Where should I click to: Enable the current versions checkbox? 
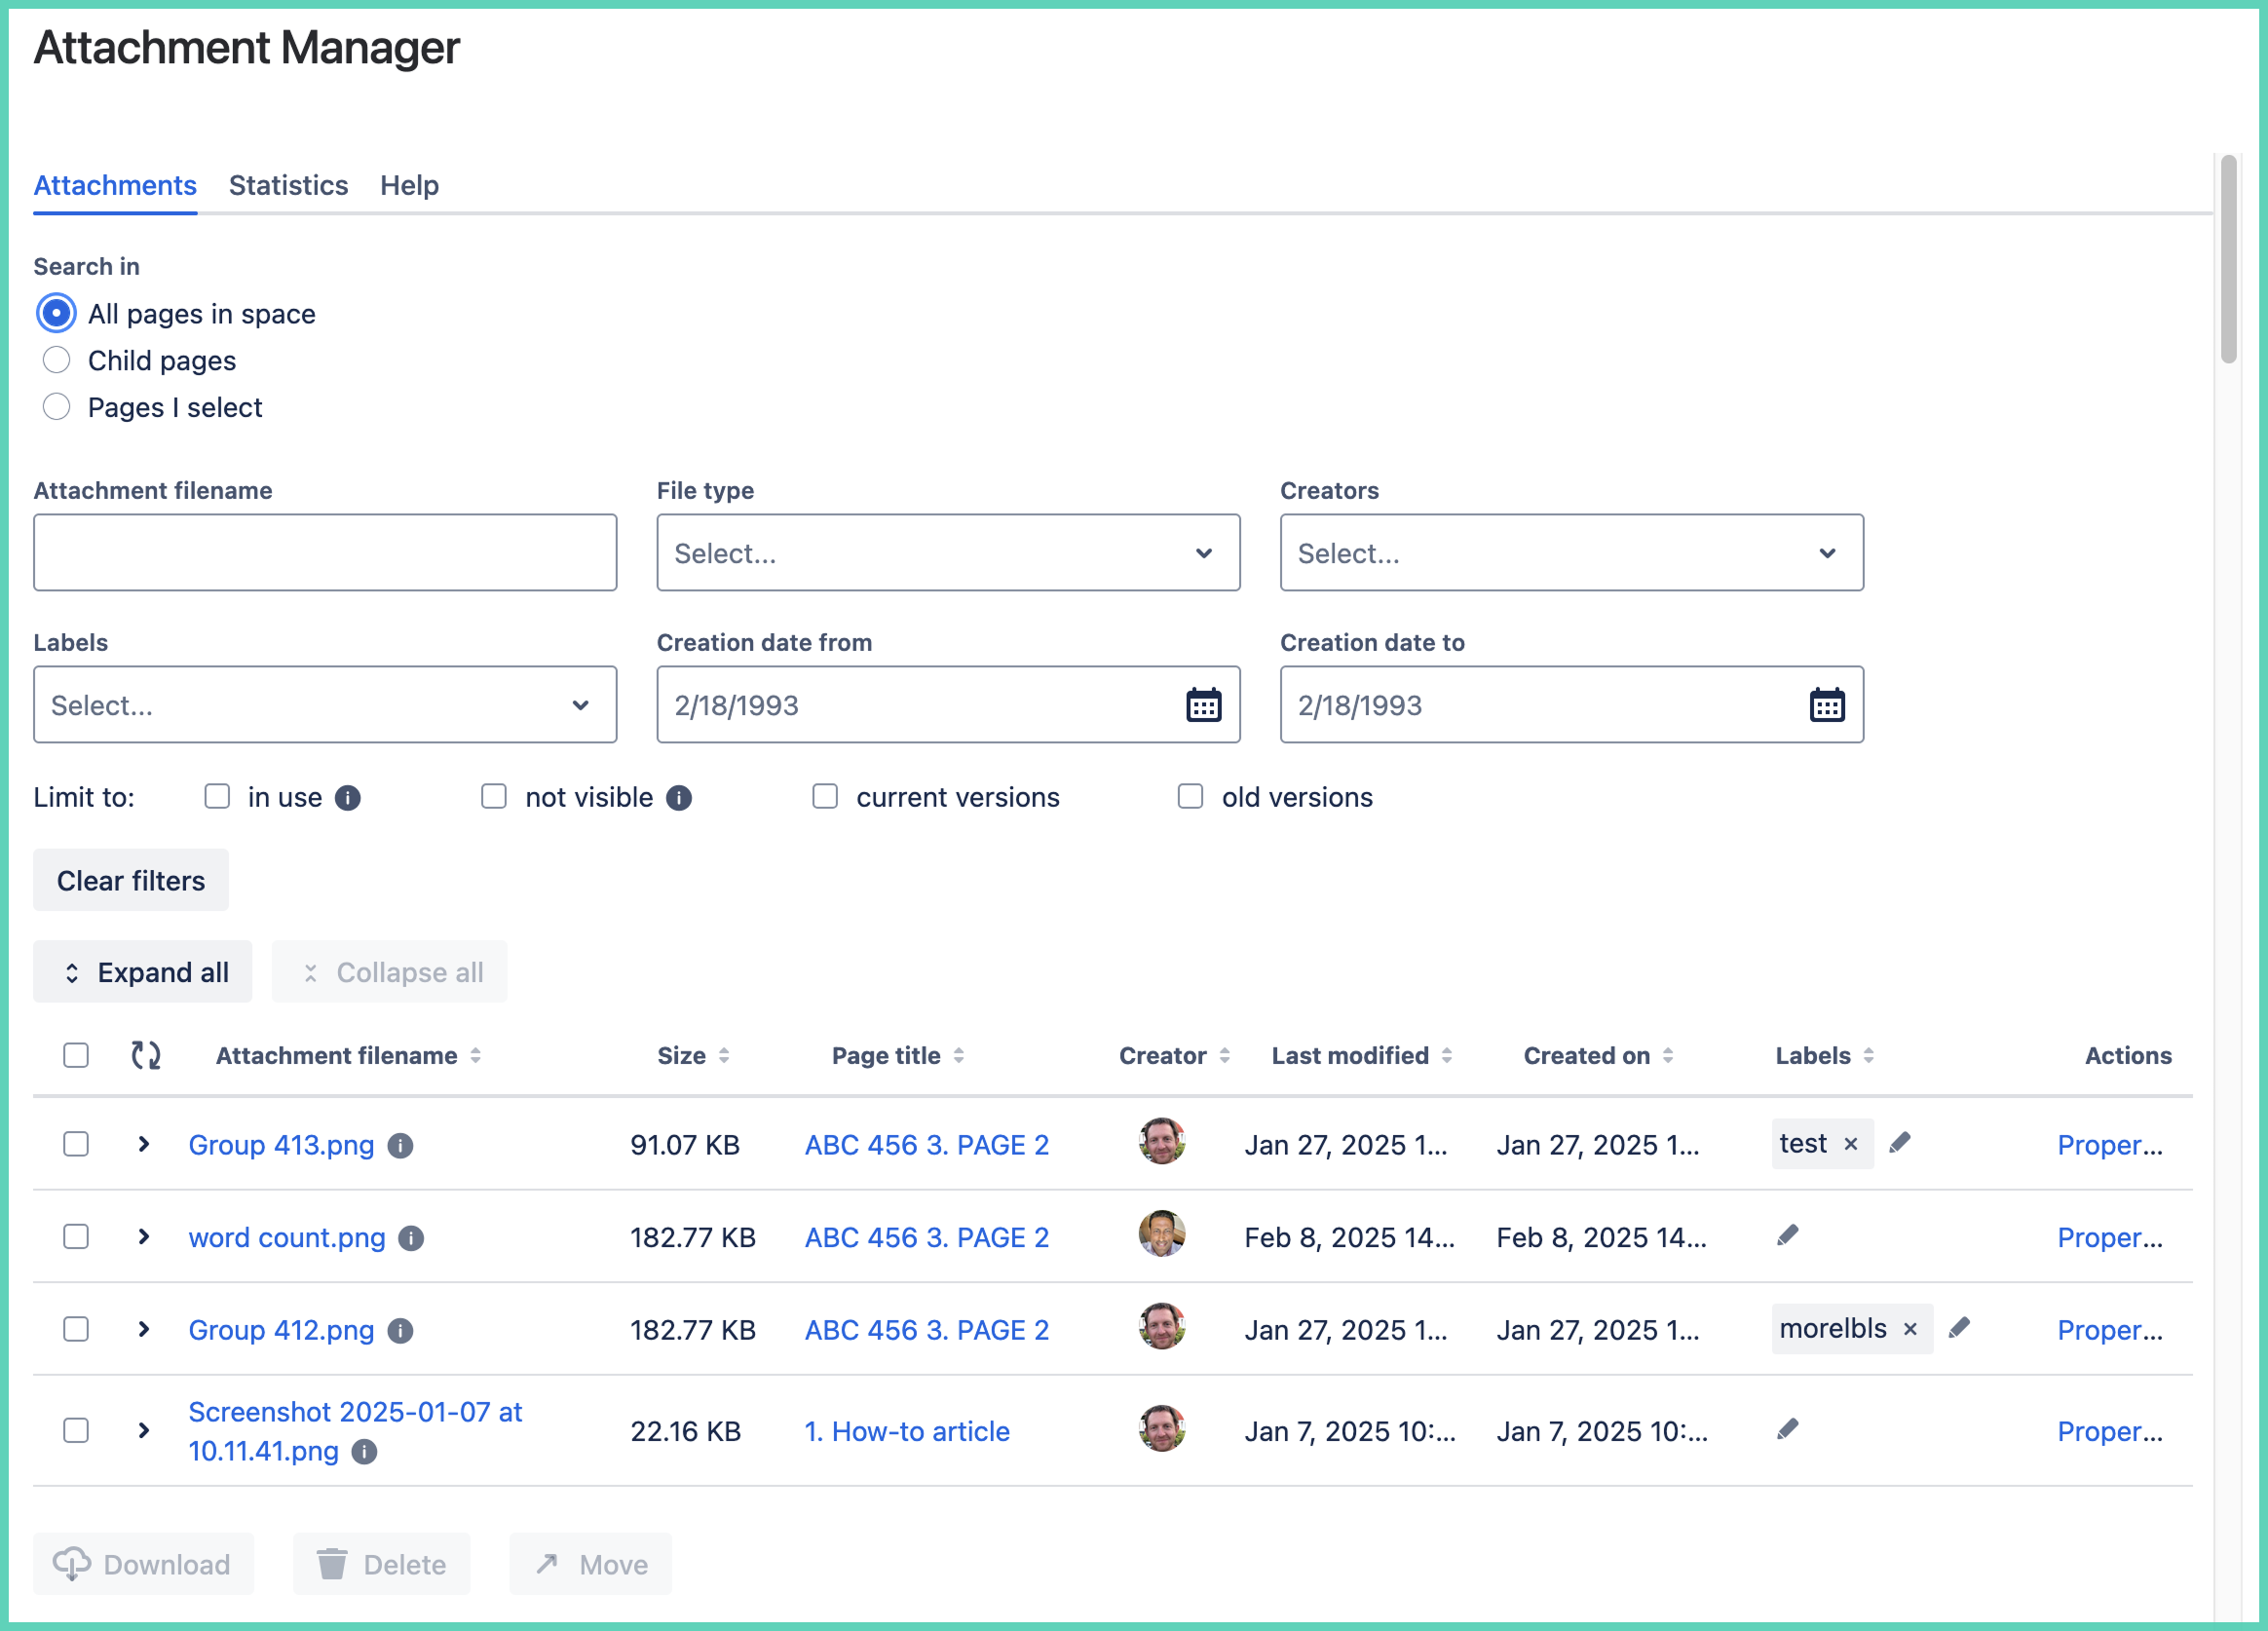point(825,797)
